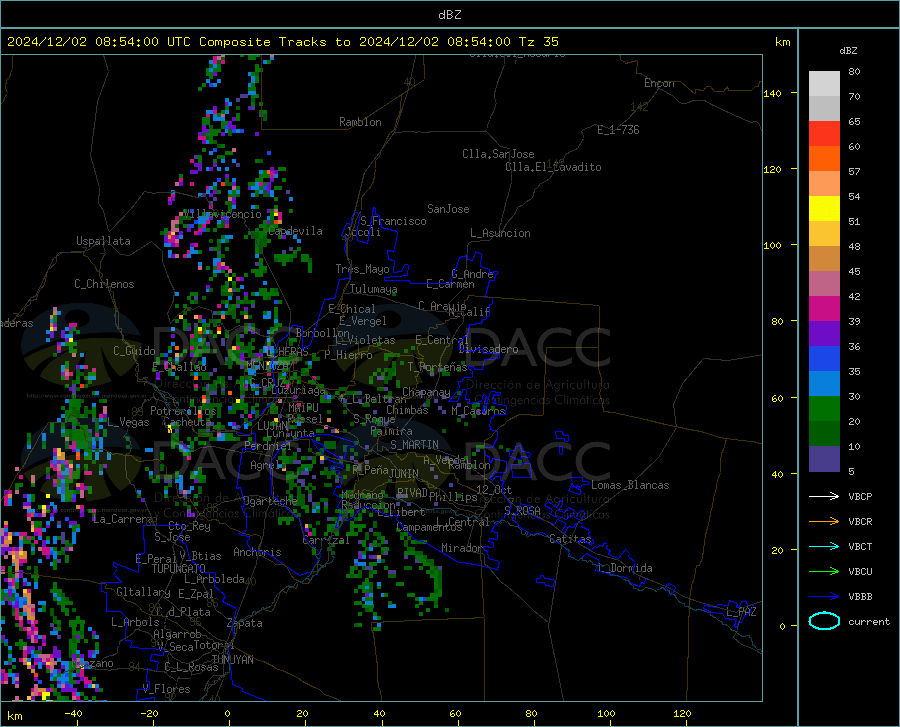Click the 'VBCP' legend label

click(x=860, y=497)
